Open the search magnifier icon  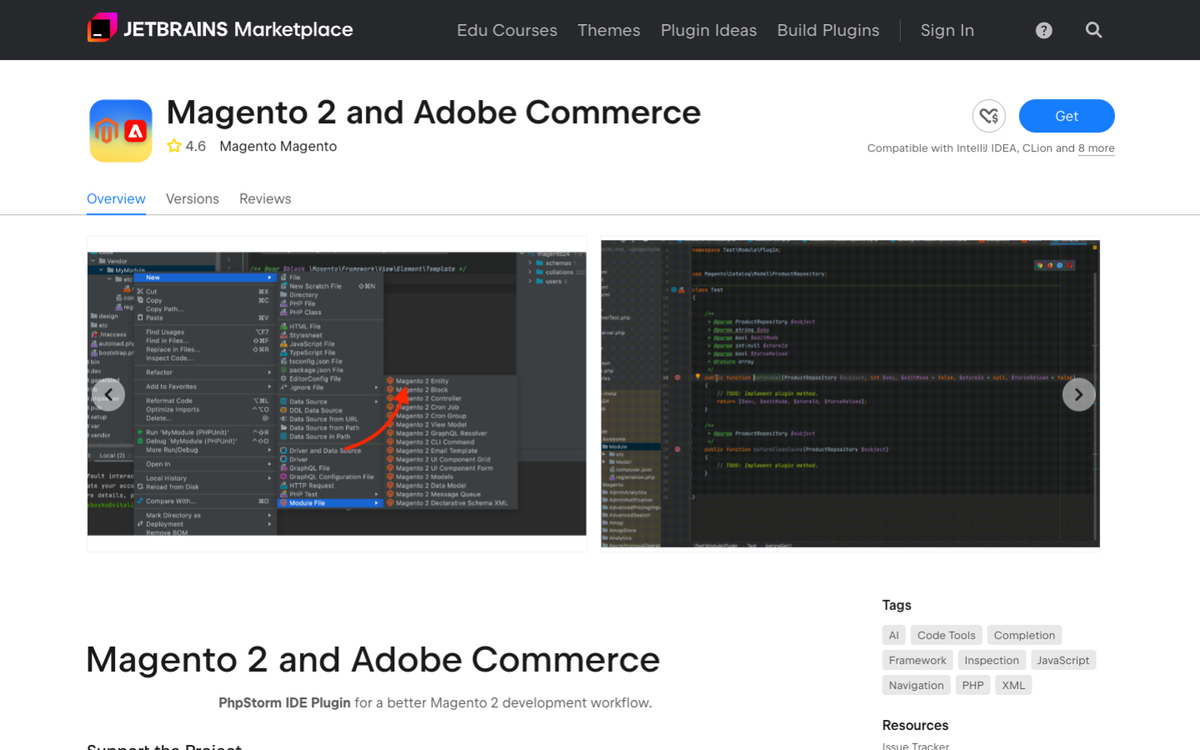[1094, 30]
